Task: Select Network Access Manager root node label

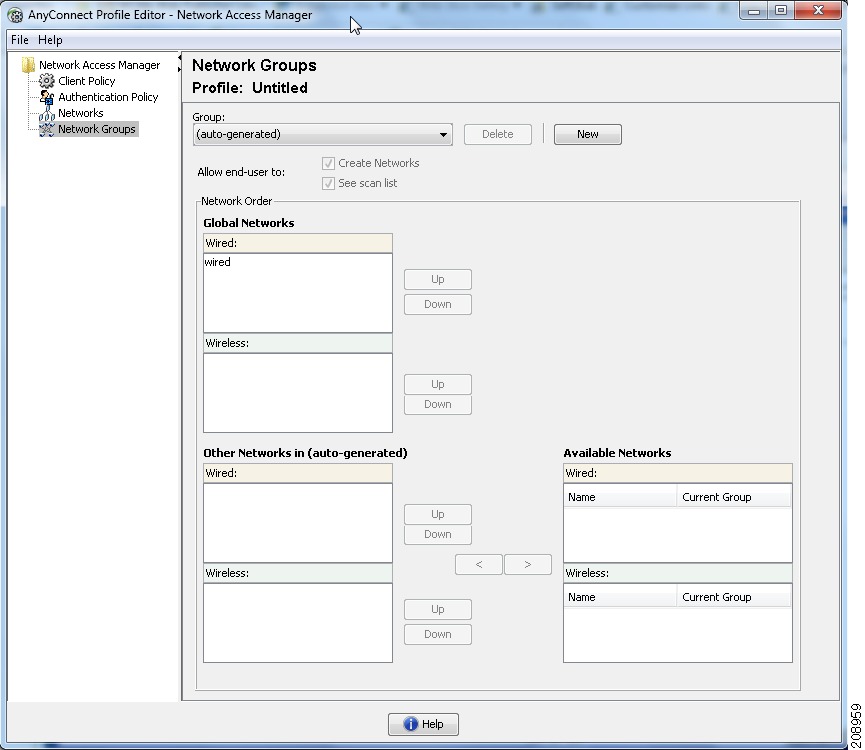Action: (x=99, y=65)
